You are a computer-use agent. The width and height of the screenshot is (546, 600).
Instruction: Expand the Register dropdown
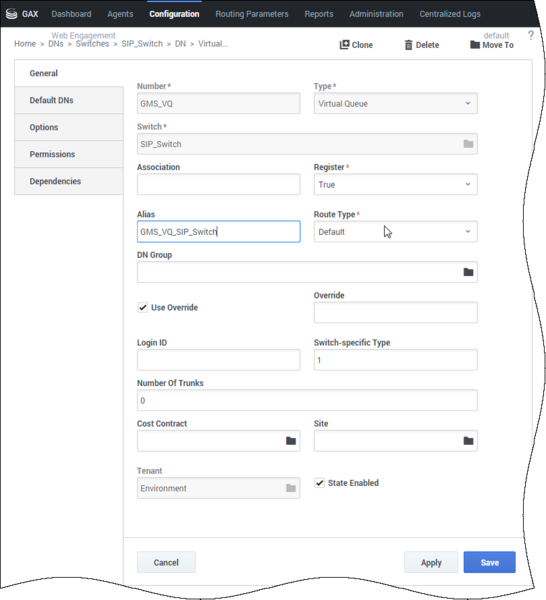tap(396, 184)
